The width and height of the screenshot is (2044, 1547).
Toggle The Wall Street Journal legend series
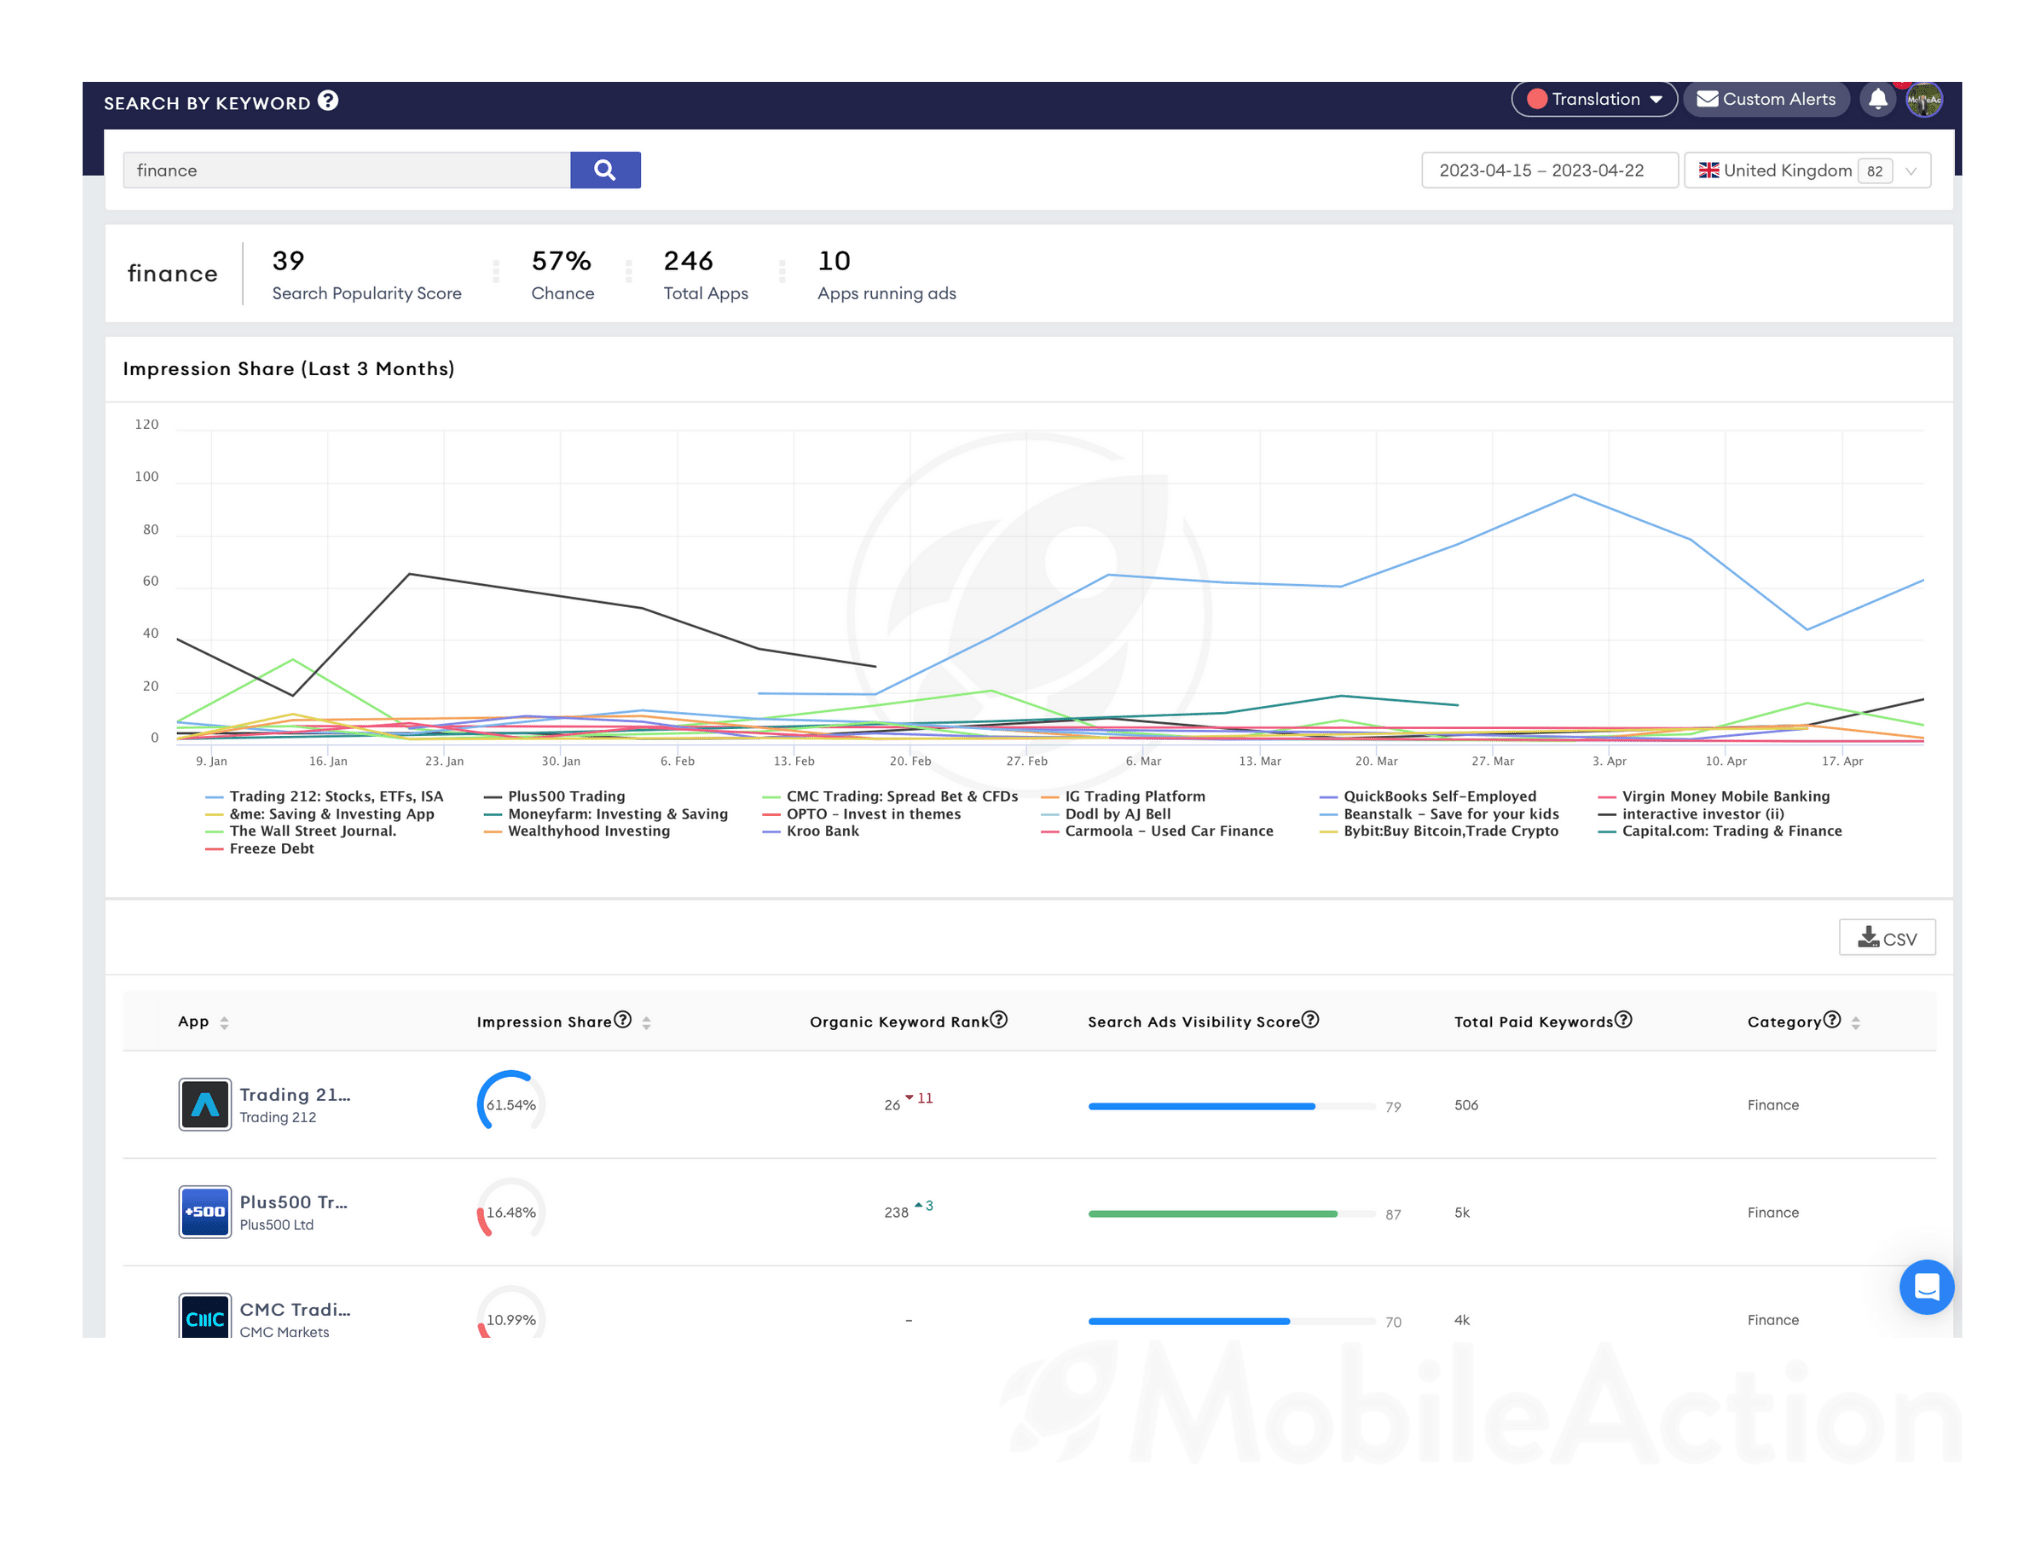(x=301, y=831)
